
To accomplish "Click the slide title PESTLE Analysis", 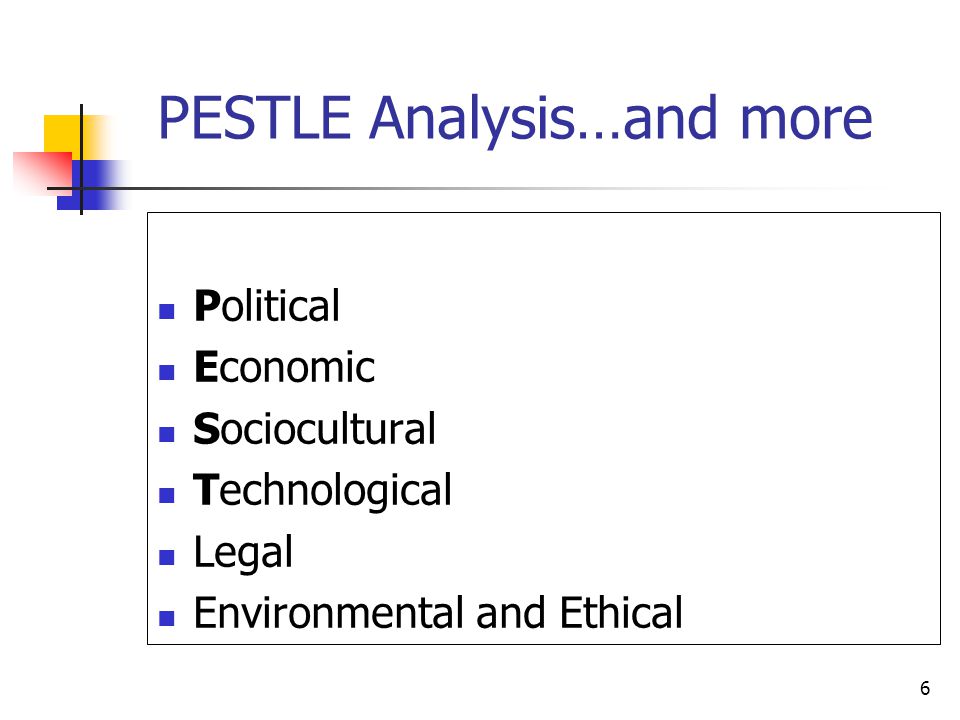I will [x=515, y=120].
